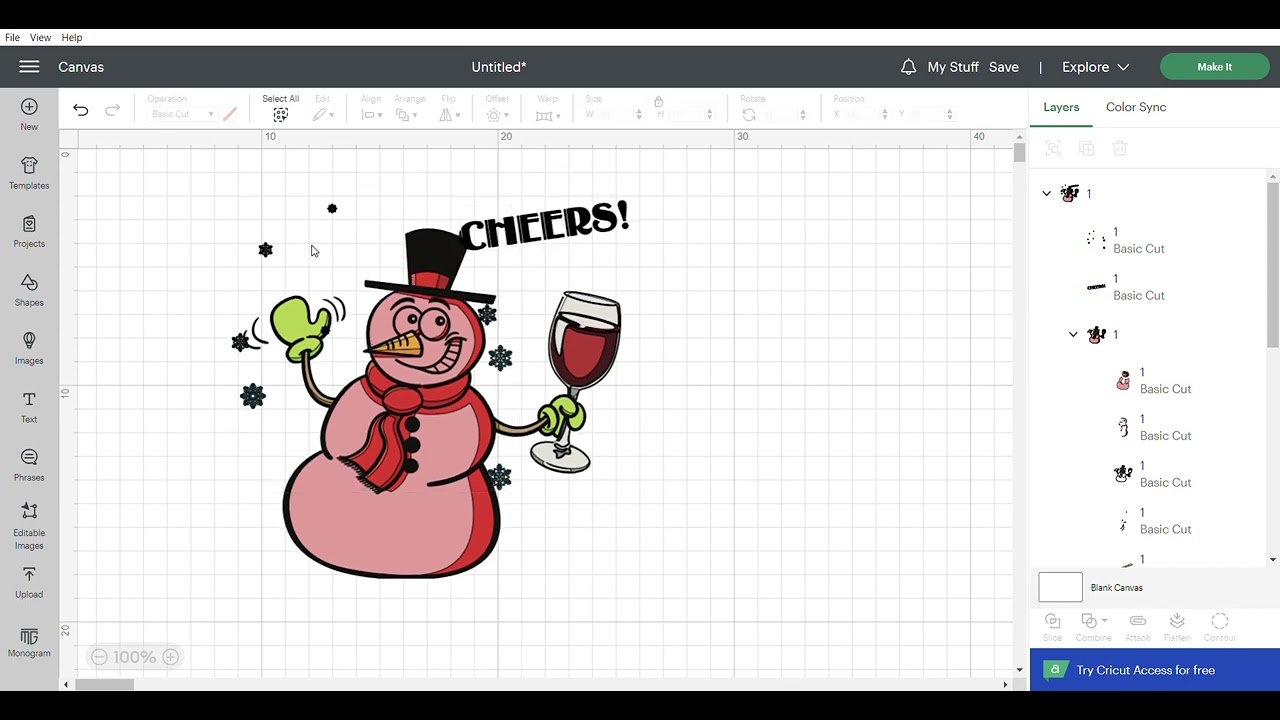This screenshot has width=1280, height=720.
Task: Open the Templates panel
Action: click(x=29, y=173)
